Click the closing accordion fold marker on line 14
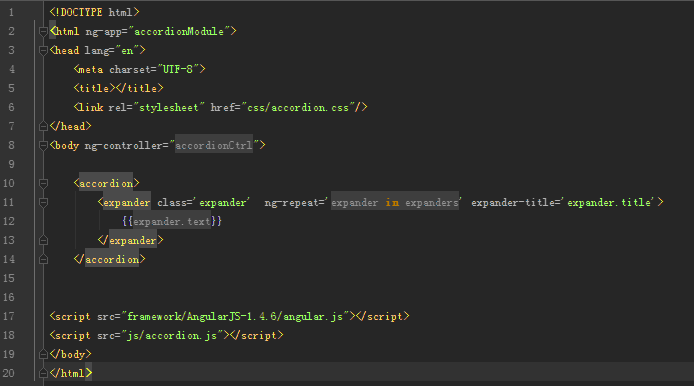Viewport: 694px width, 386px height. point(43,259)
